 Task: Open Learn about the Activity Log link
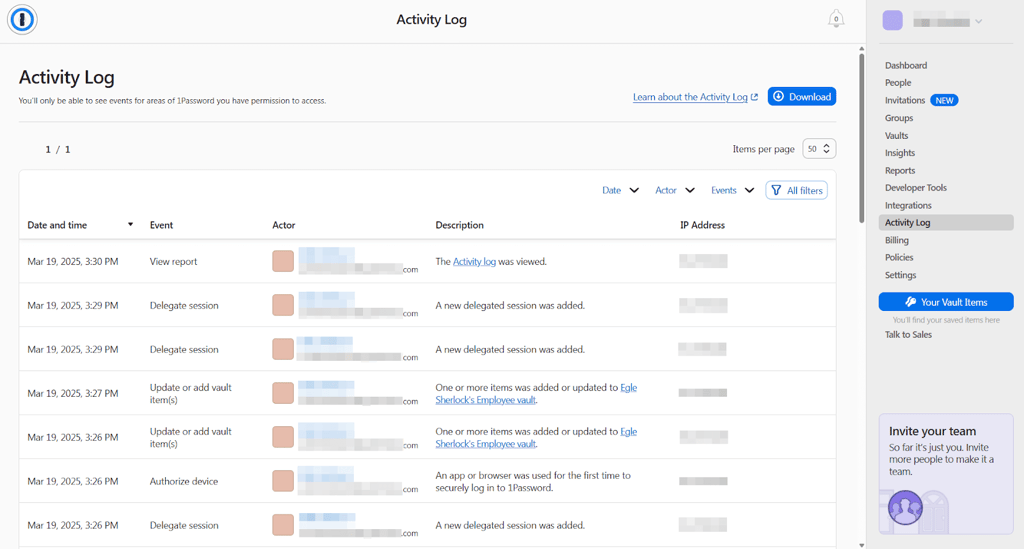[x=696, y=97]
